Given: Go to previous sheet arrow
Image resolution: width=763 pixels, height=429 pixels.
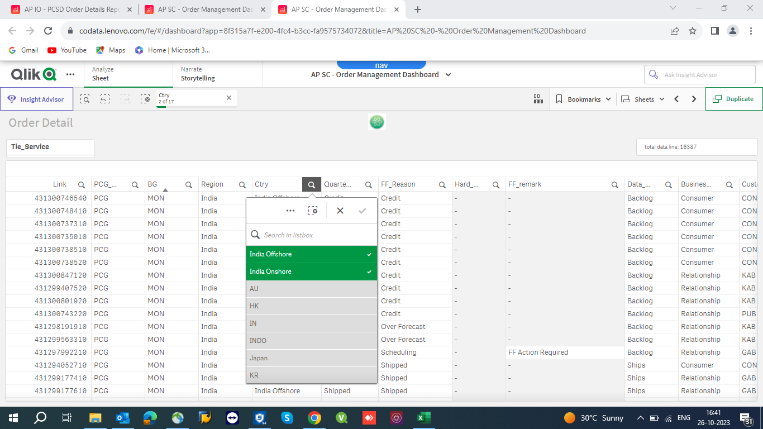Looking at the screenshot, I should point(677,99).
